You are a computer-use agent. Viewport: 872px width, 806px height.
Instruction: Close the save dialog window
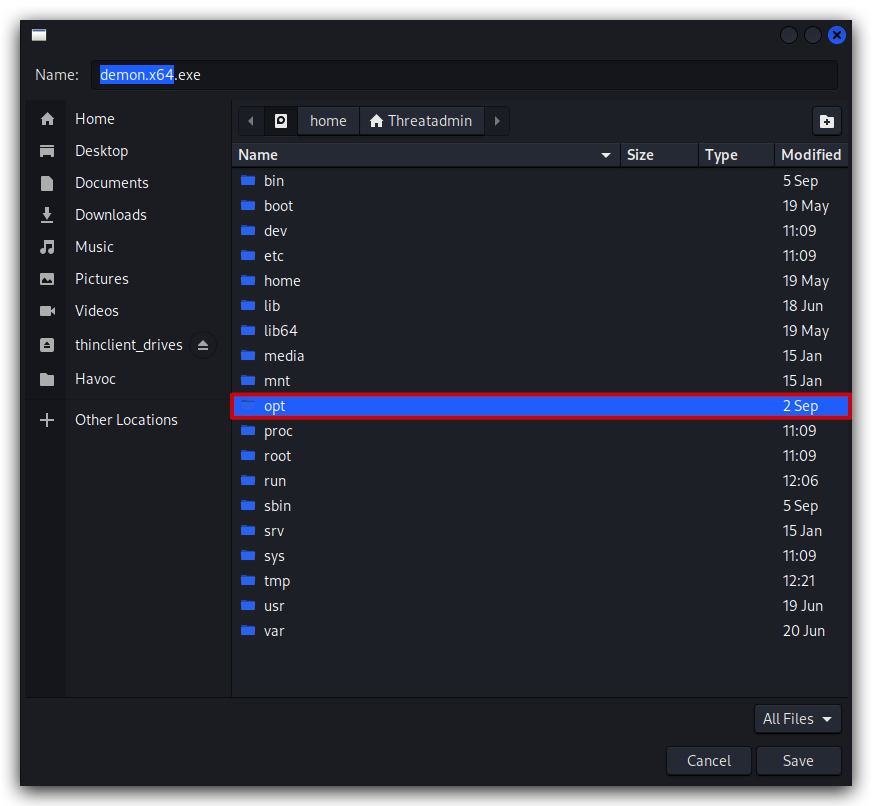pos(836,35)
